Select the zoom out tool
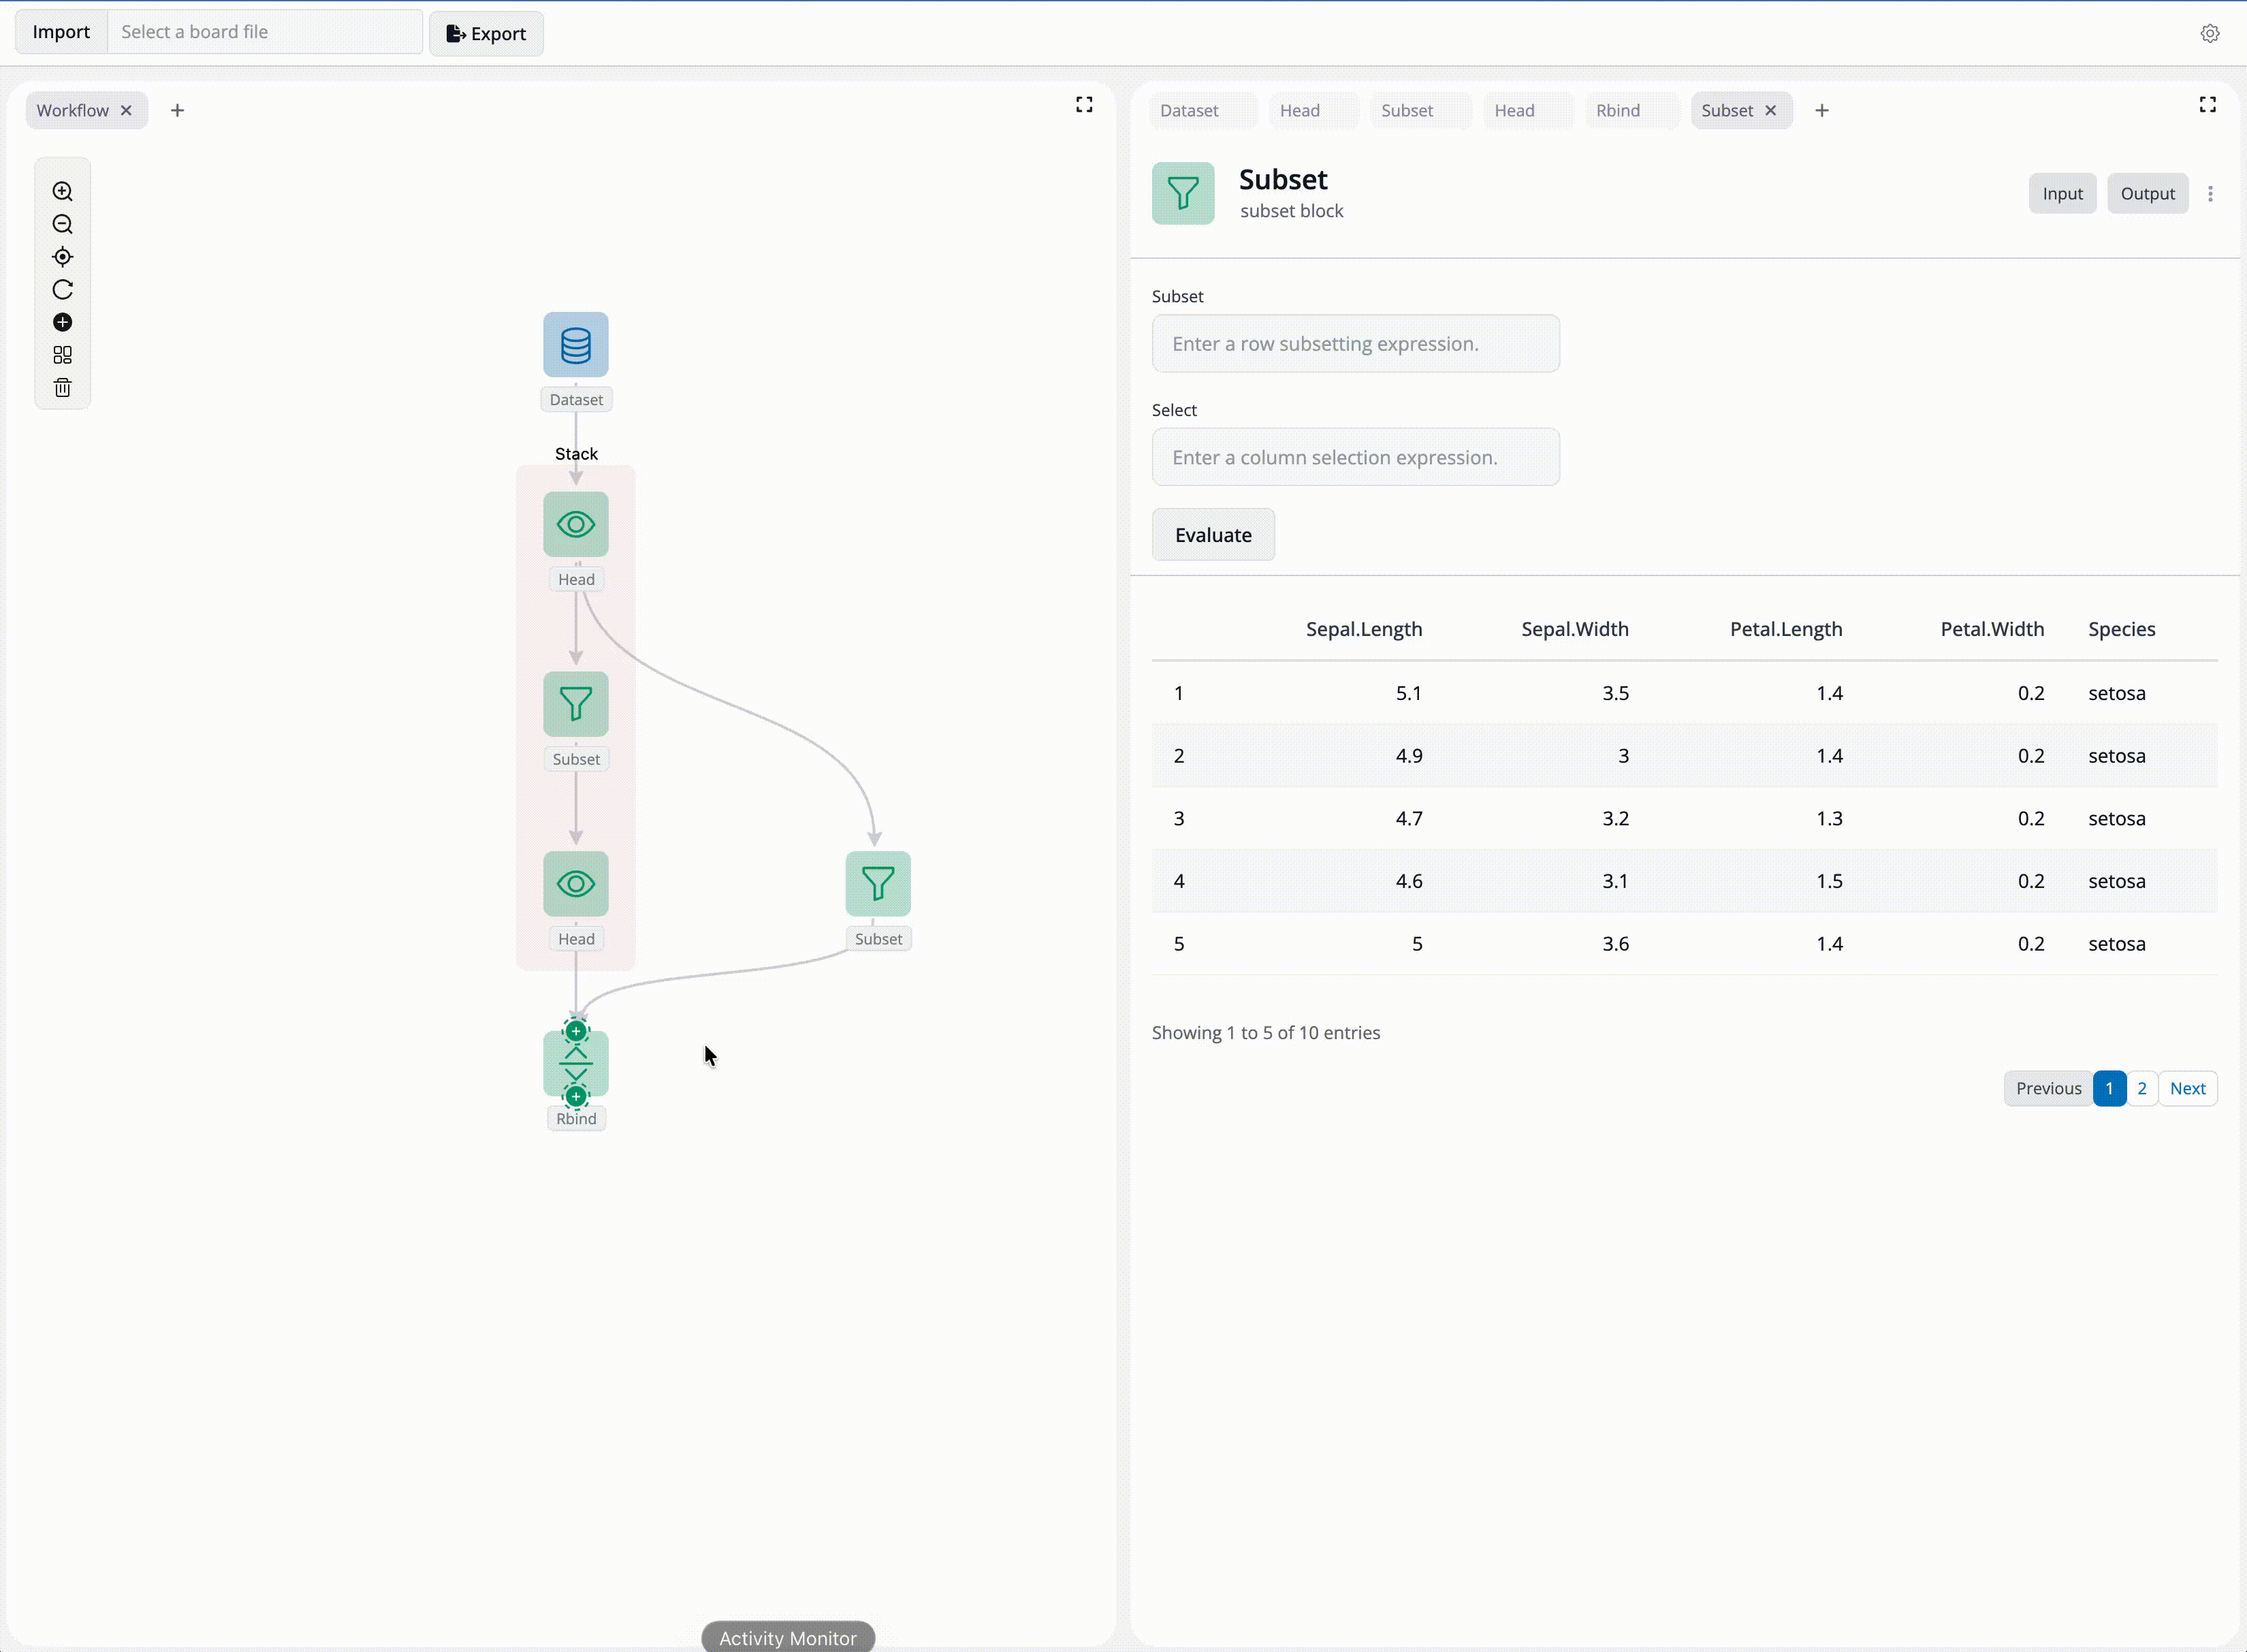 62,224
